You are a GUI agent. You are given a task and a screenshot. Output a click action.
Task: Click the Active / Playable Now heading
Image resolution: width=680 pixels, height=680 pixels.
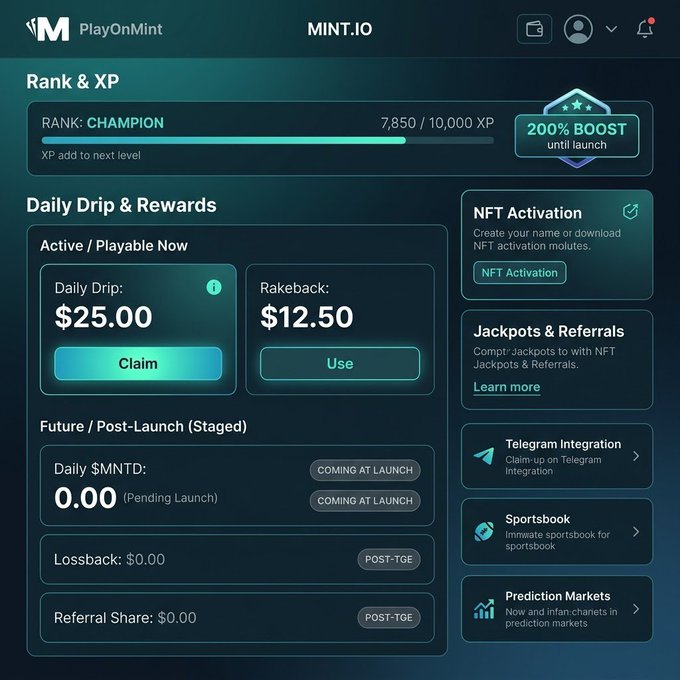point(114,246)
